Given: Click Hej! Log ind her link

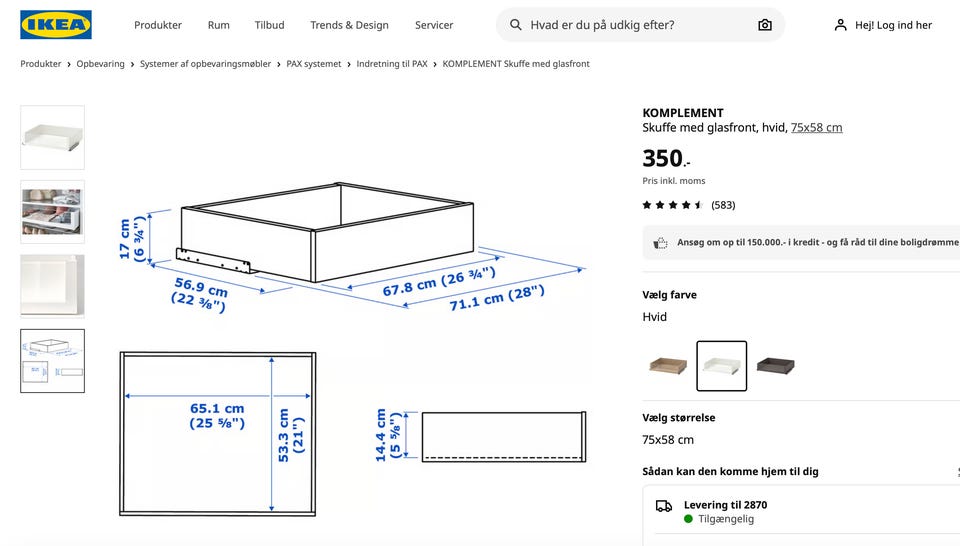Looking at the screenshot, I should 893,25.
